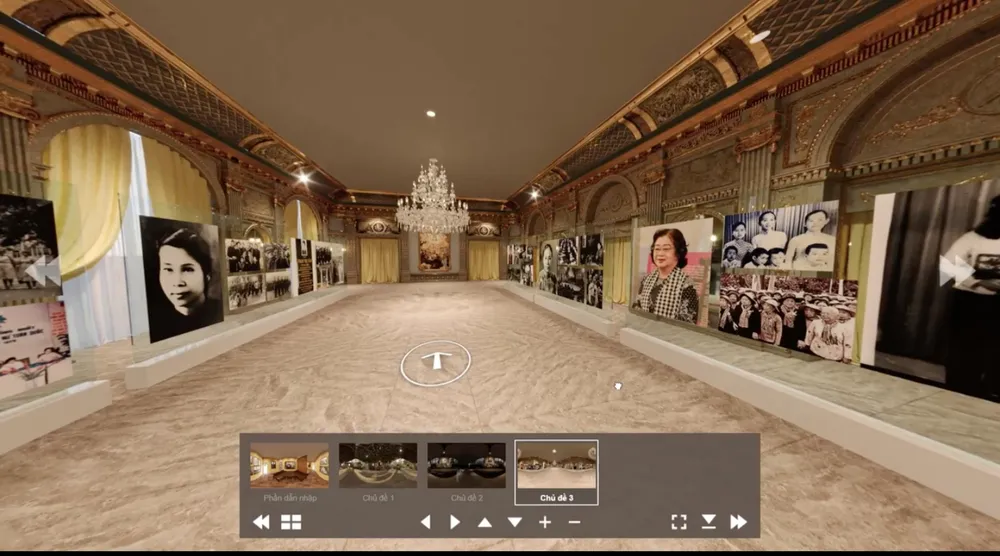Image resolution: width=1000 pixels, height=556 pixels.
Task: Tilt the view down with arrow
Action: pyautogui.click(x=515, y=522)
